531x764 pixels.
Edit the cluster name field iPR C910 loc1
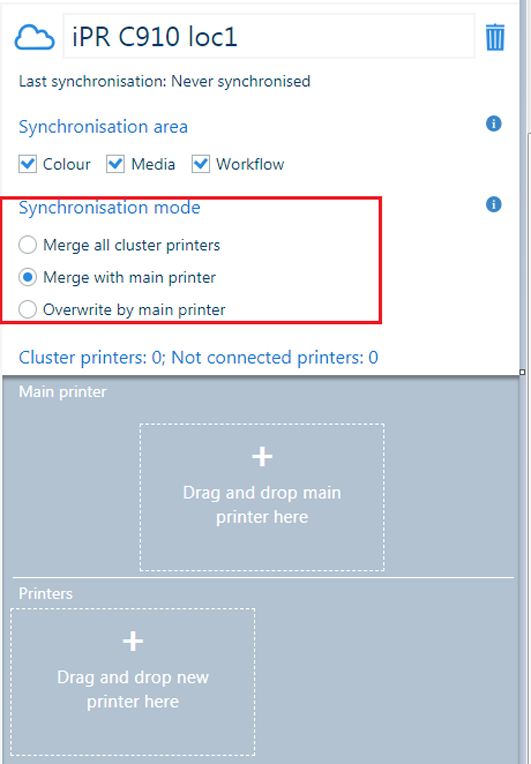pyautogui.click(x=268, y=37)
